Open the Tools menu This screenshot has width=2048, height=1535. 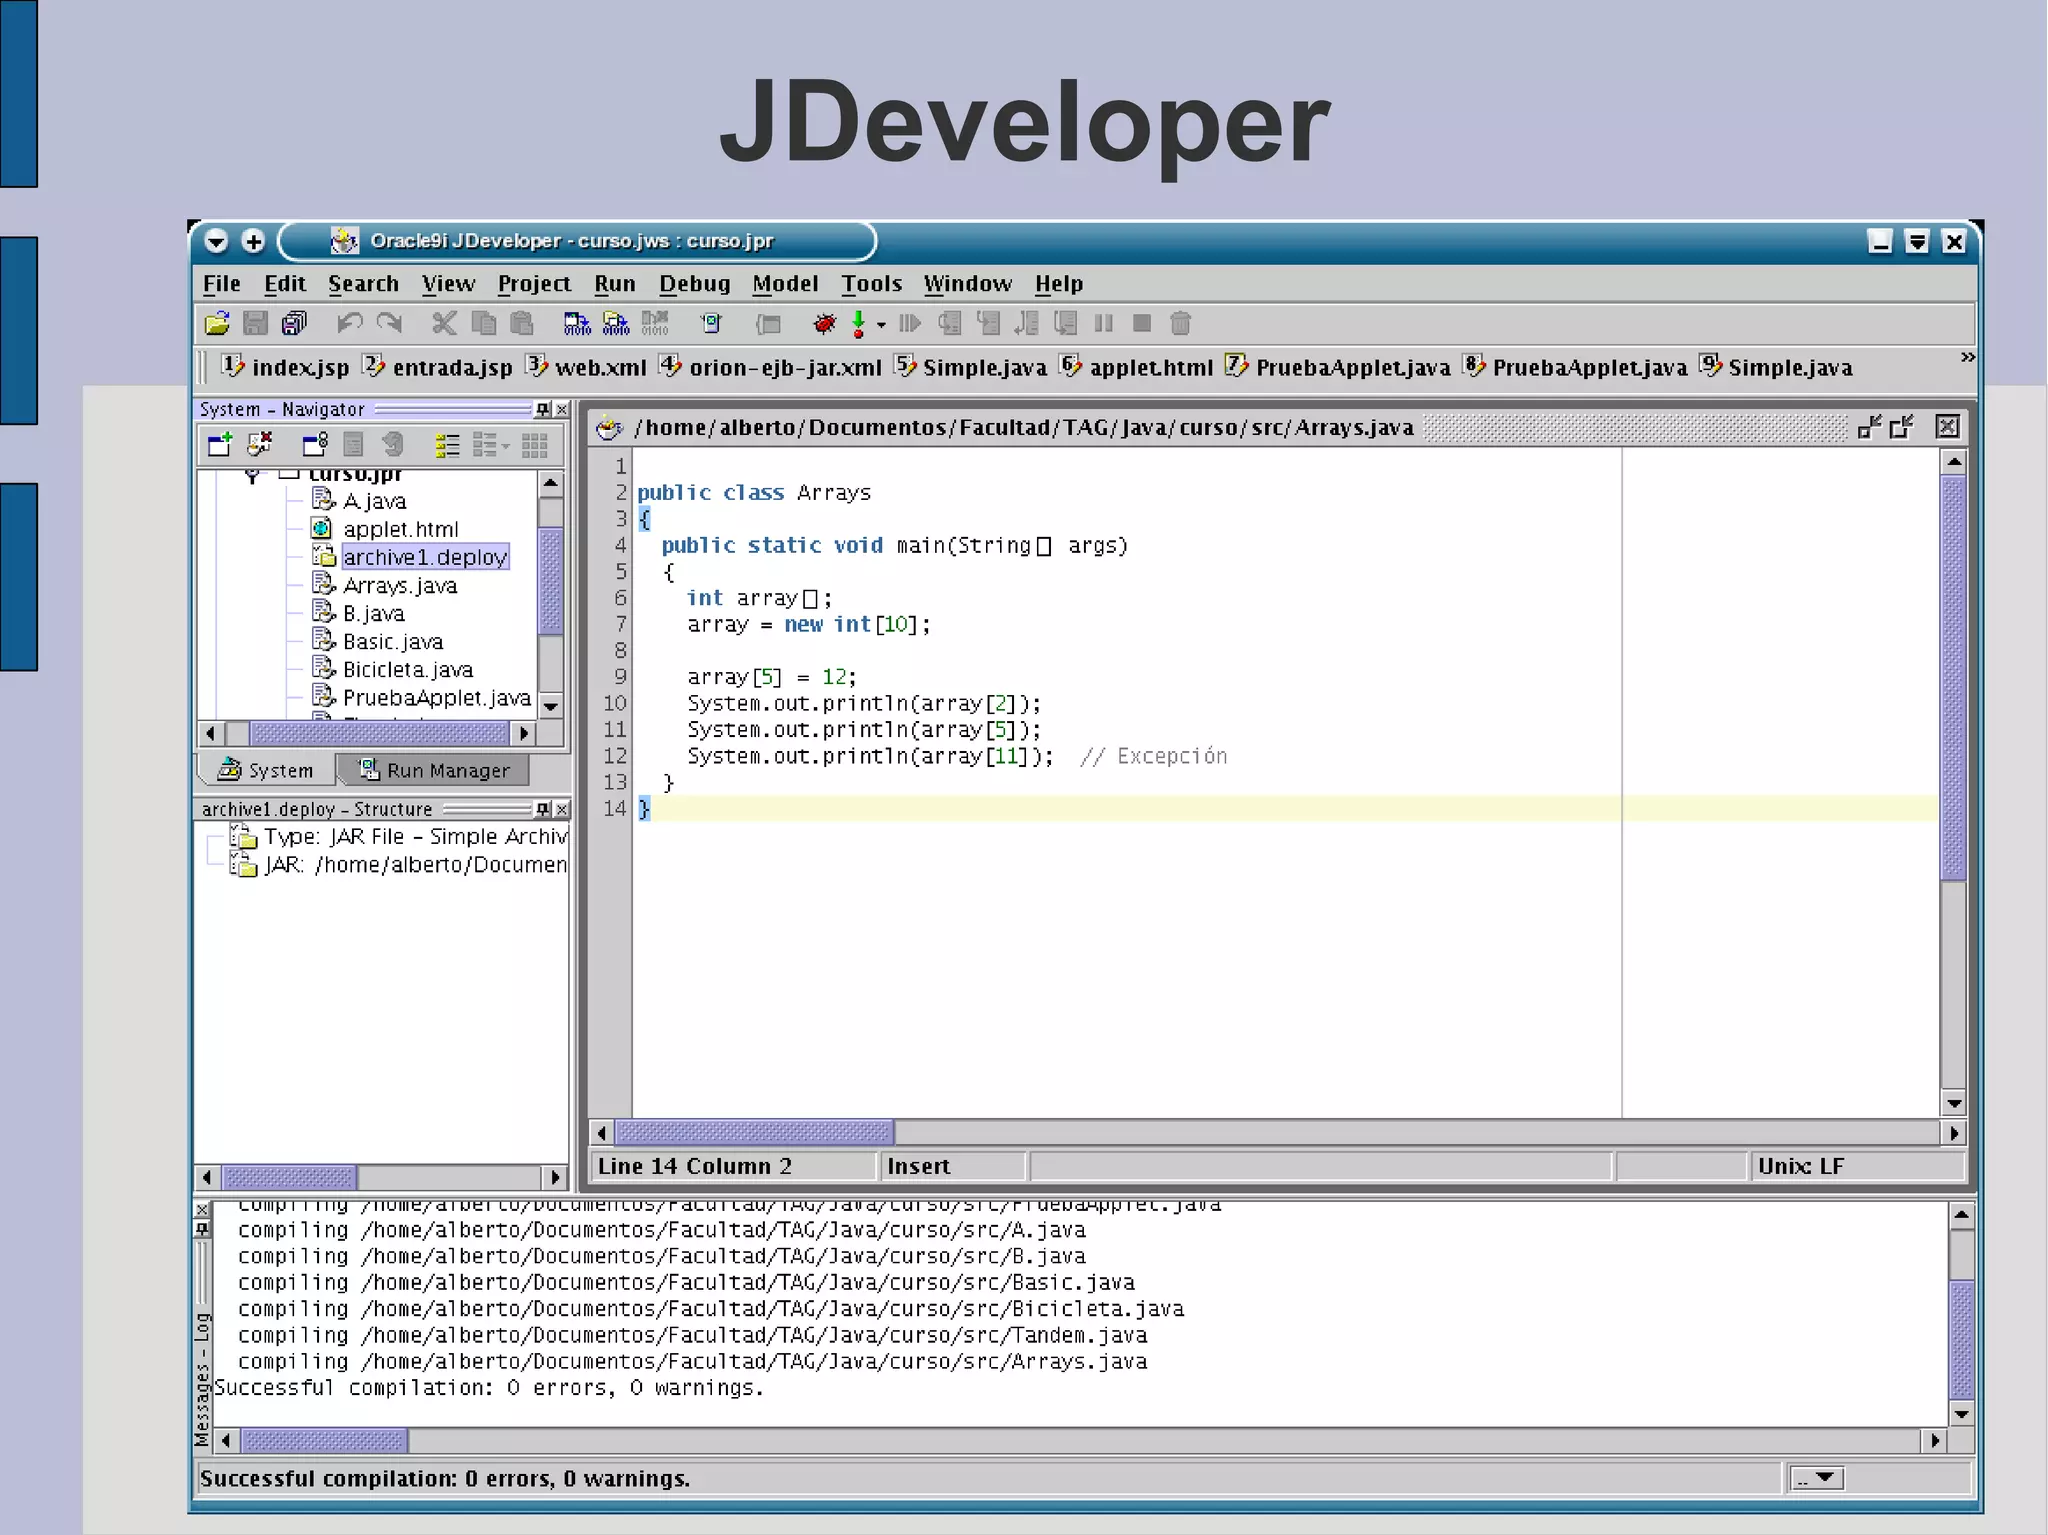pyautogui.click(x=871, y=284)
